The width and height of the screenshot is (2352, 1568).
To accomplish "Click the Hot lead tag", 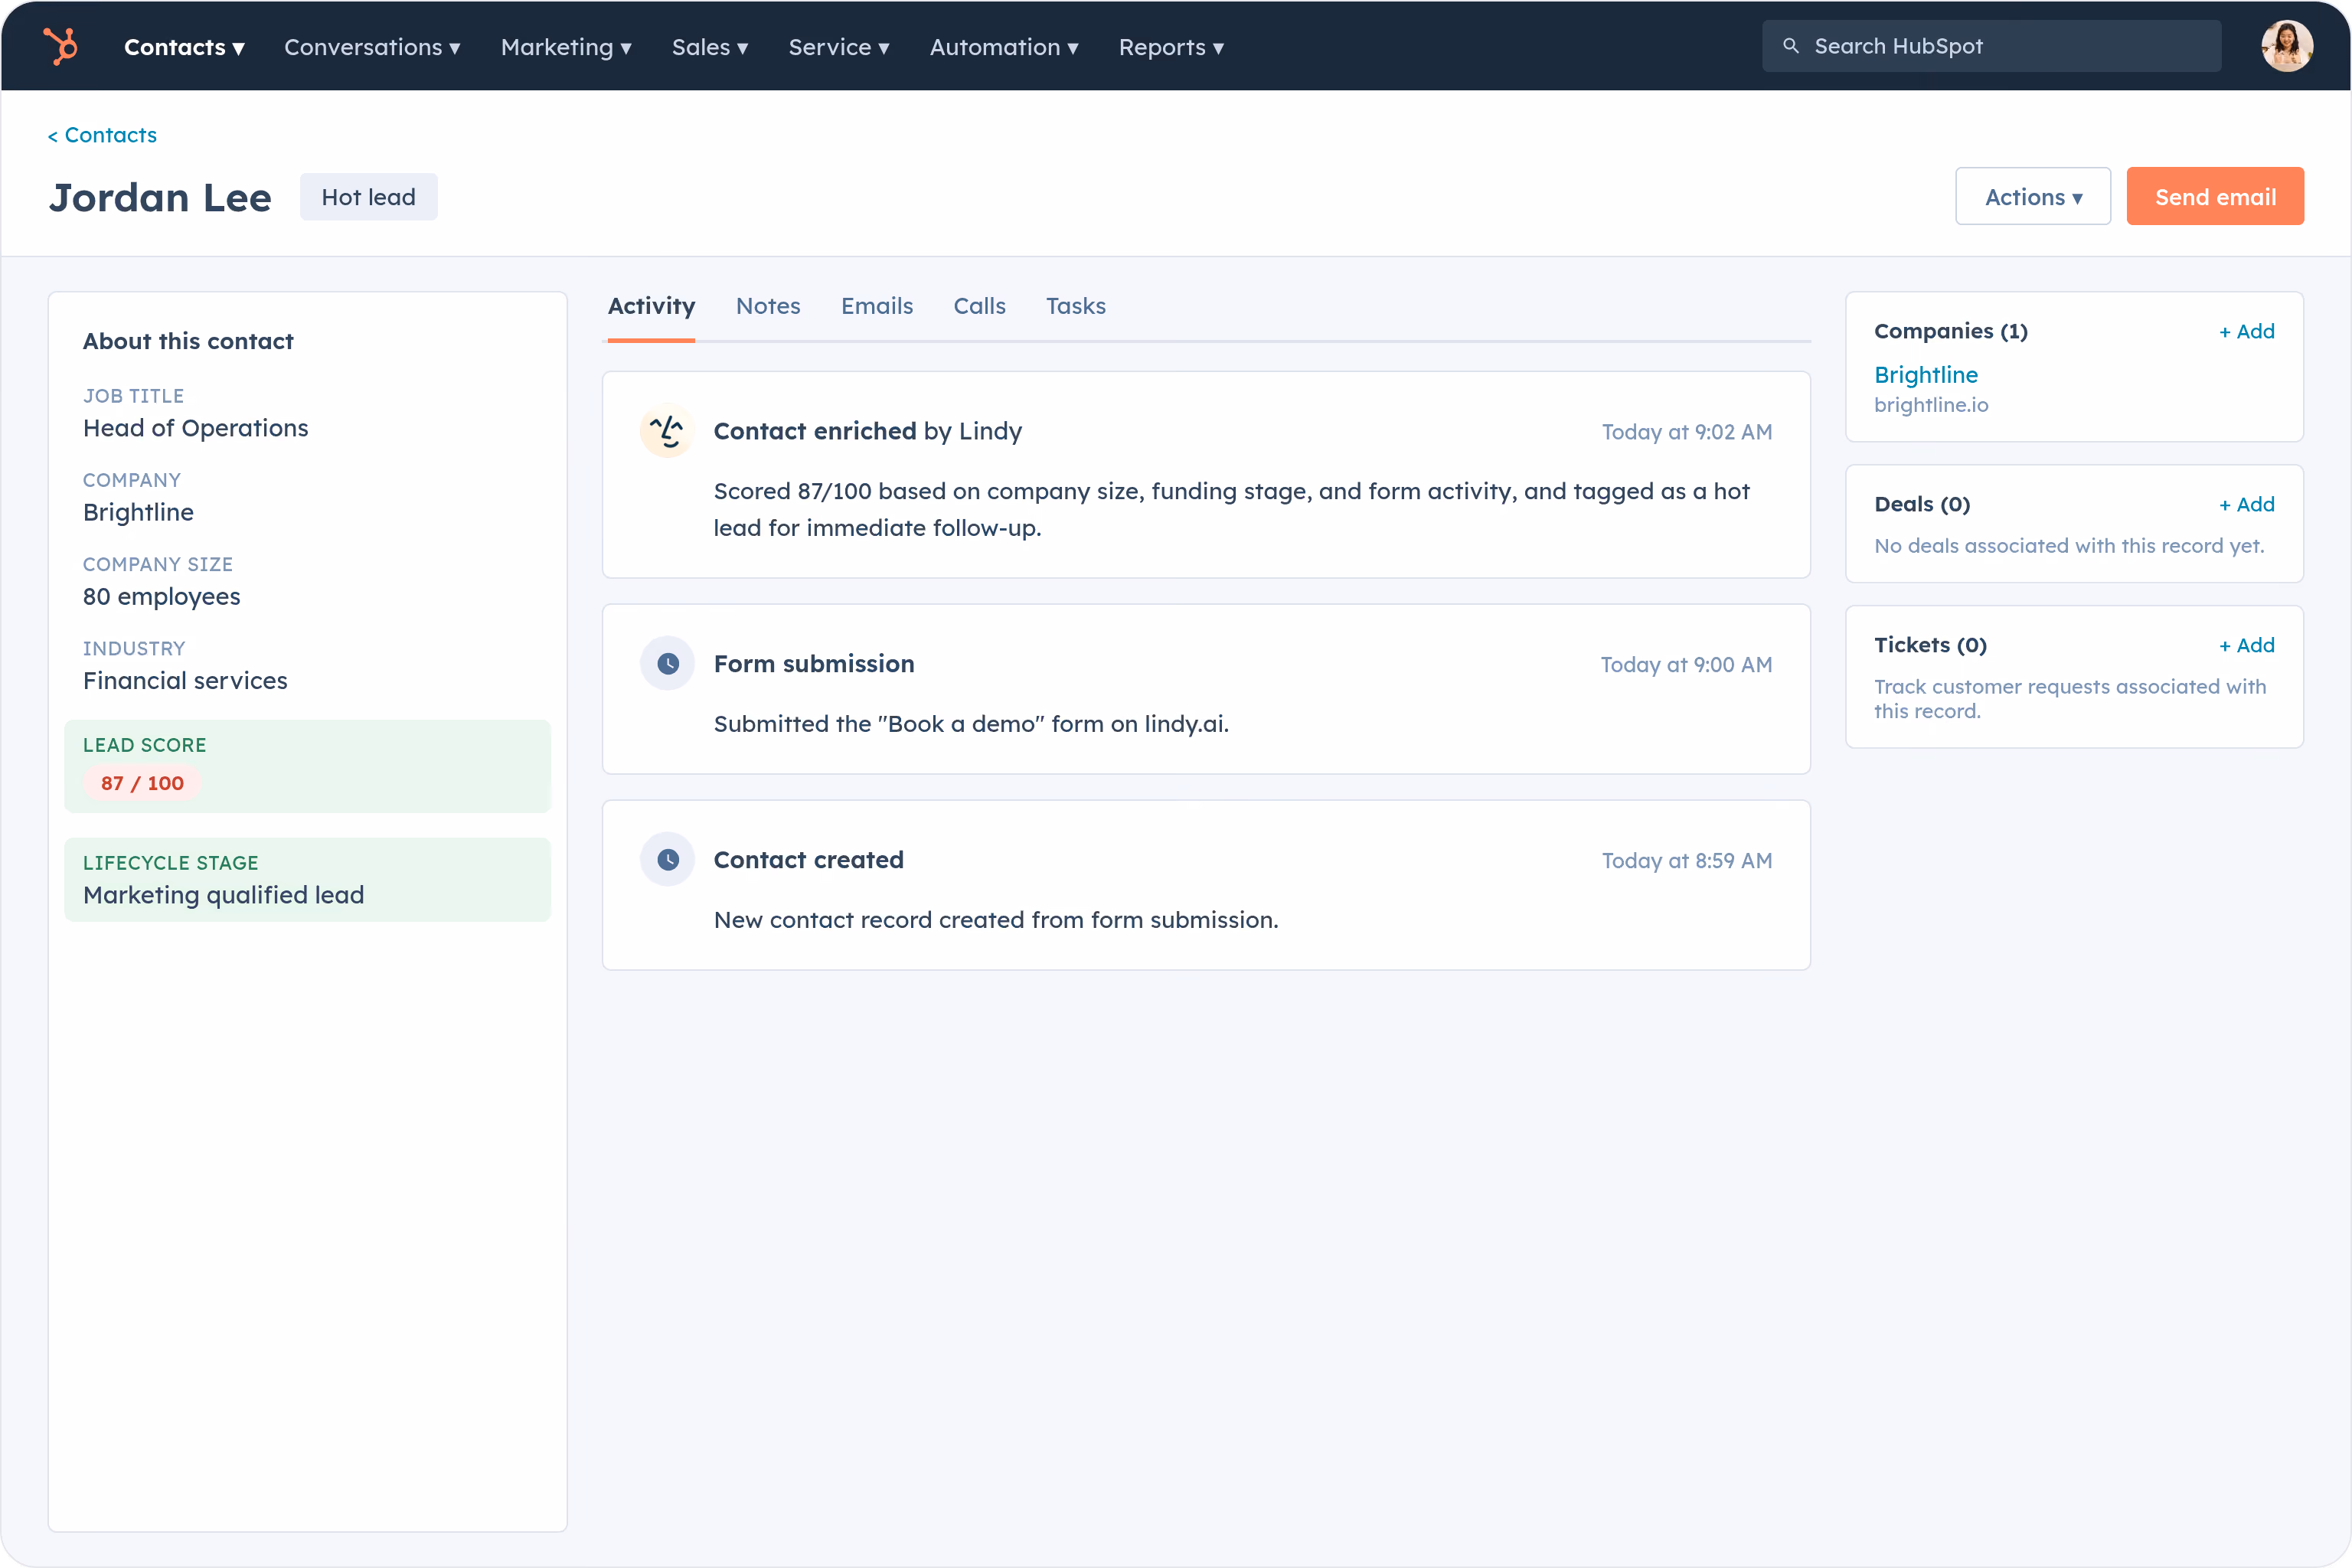I will click(368, 197).
